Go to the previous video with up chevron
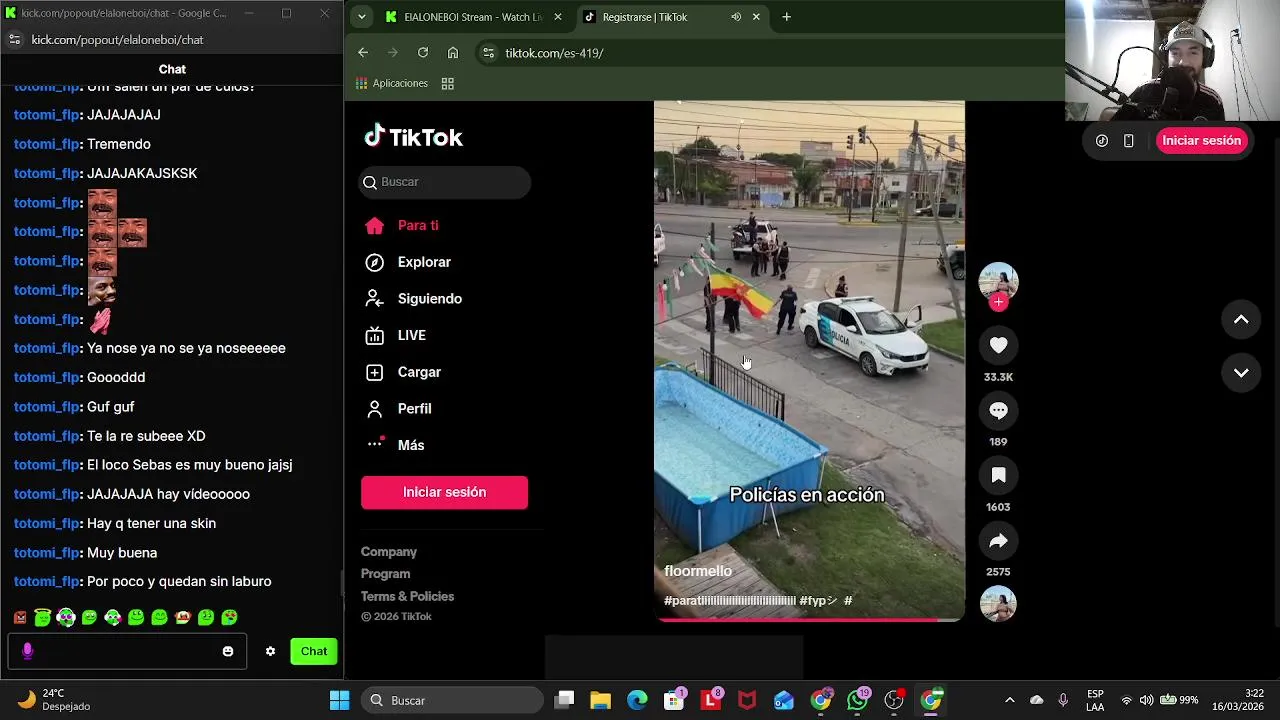Image resolution: width=1280 pixels, height=720 pixels. point(1241,320)
